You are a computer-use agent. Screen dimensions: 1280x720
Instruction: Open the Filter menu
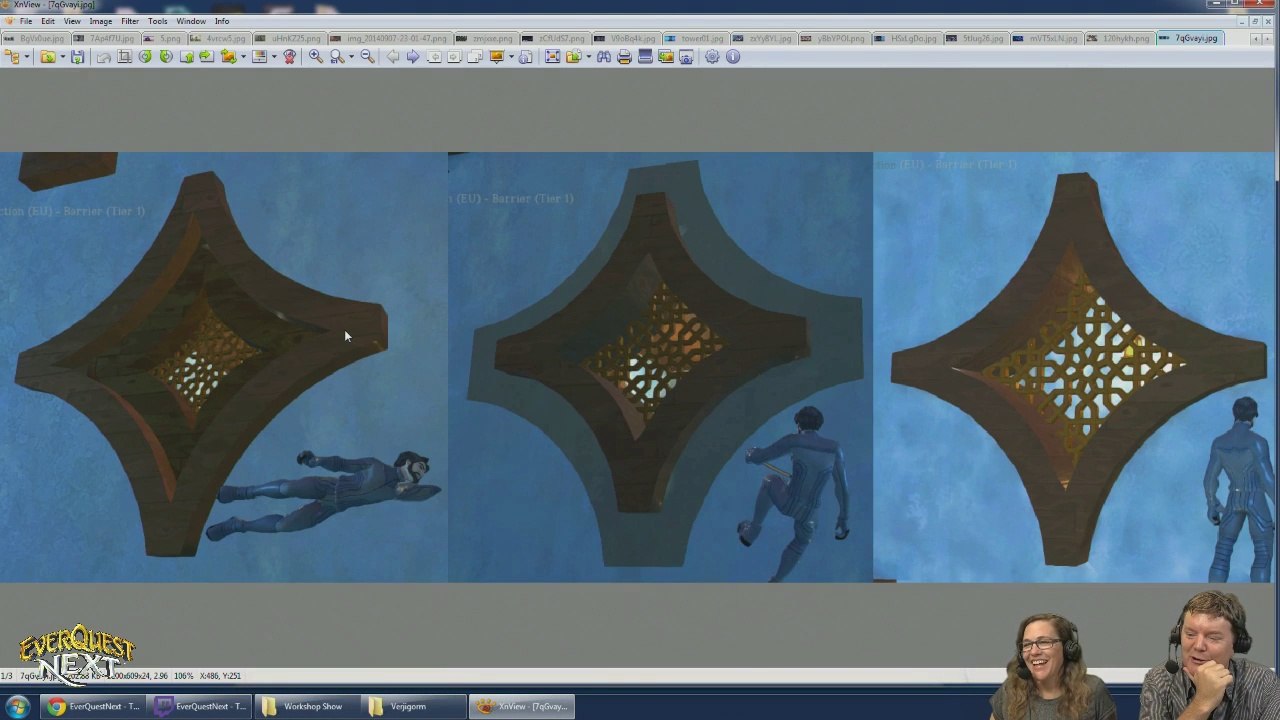tap(130, 21)
